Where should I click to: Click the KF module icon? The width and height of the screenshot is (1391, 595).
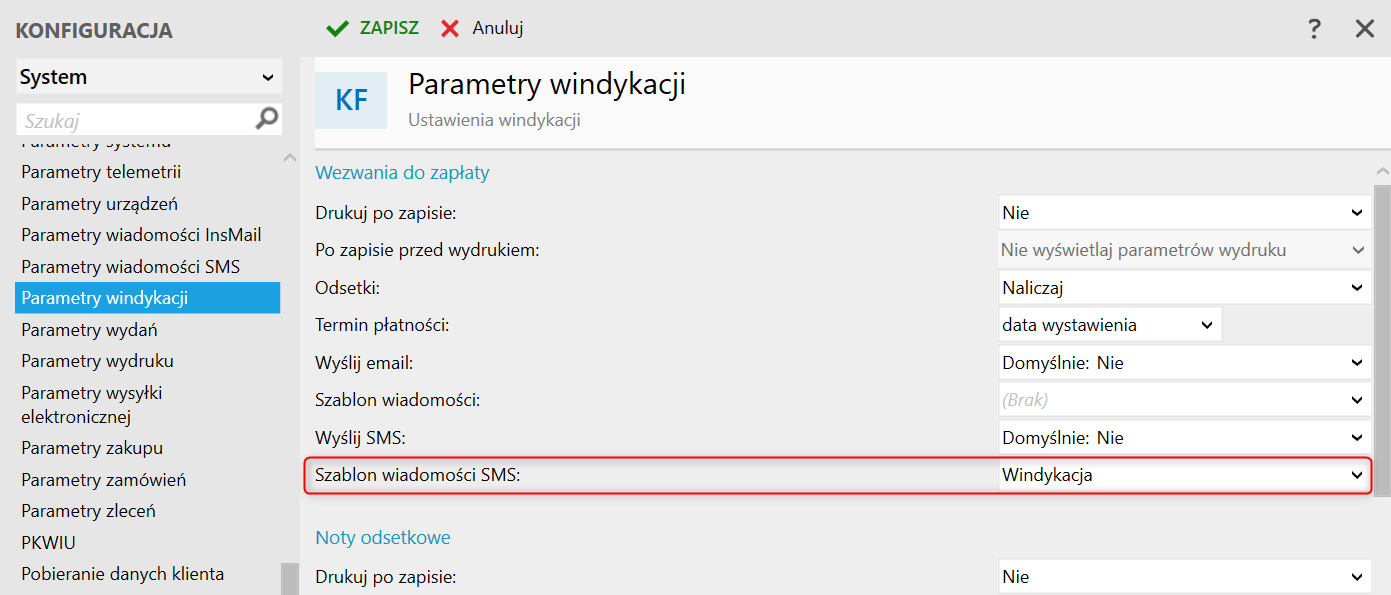tap(351, 100)
